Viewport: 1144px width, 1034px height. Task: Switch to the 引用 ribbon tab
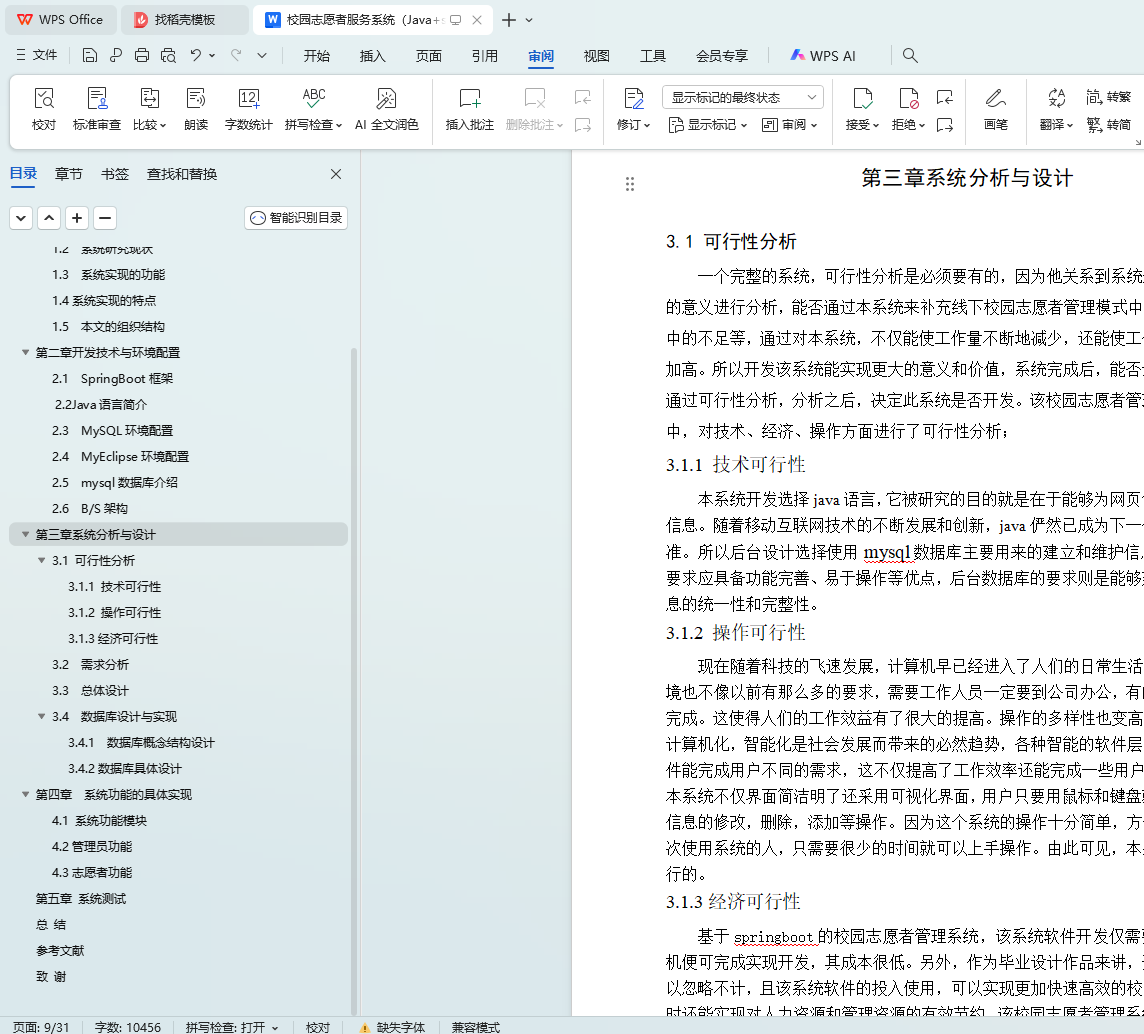484,55
